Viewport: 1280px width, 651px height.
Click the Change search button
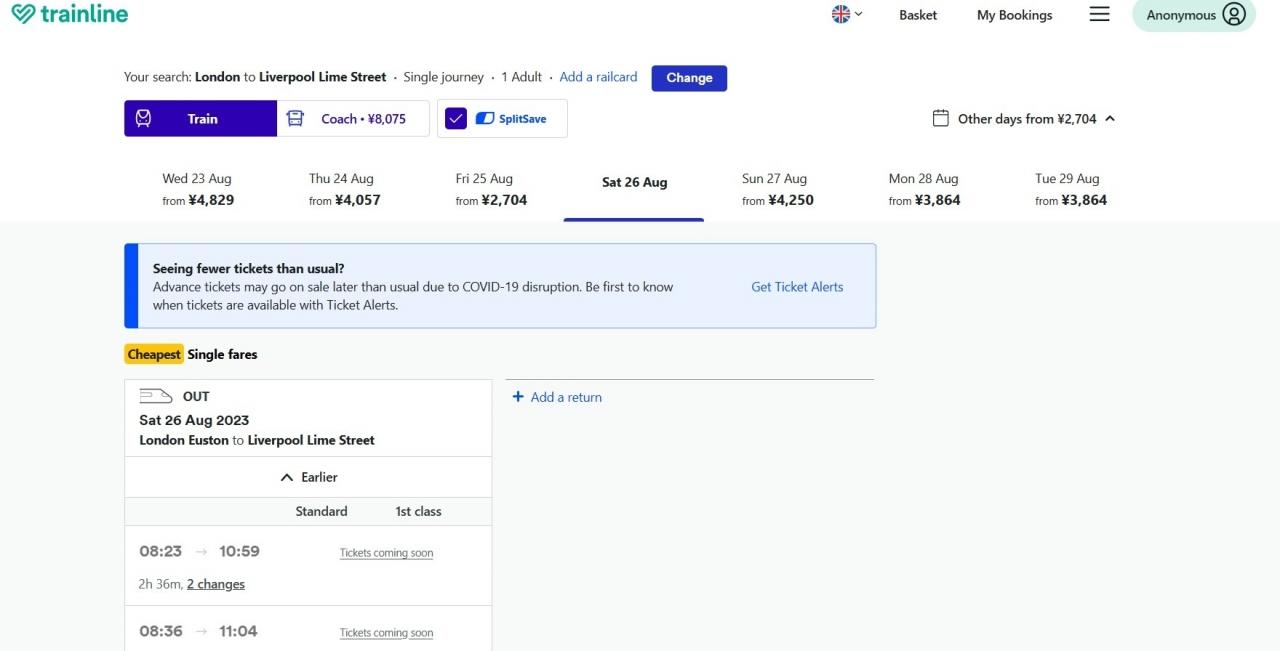(689, 78)
